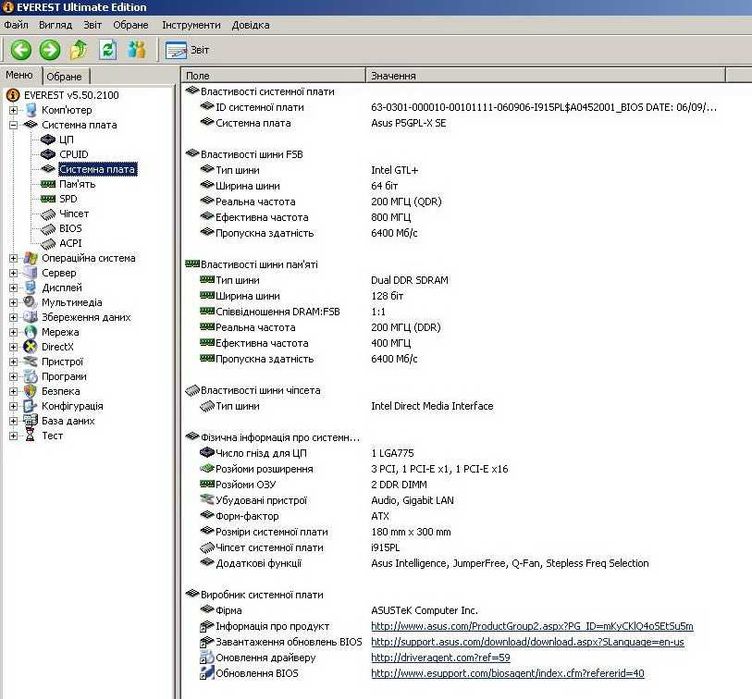Switch to the Меню tab

click(19, 75)
